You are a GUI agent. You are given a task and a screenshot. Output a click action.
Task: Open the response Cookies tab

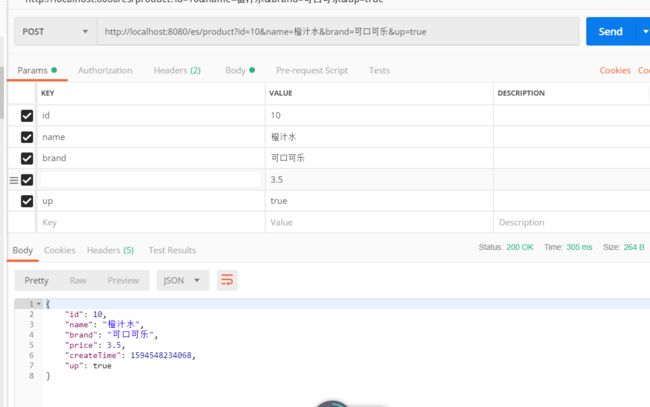(x=60, y=250)
